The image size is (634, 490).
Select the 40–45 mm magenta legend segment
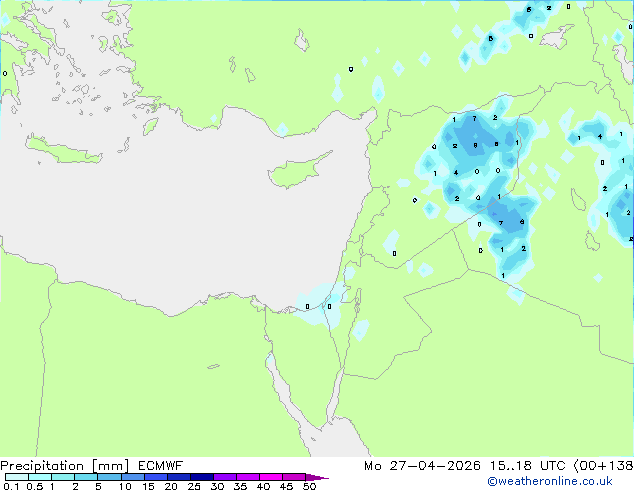tap(271, 477)
